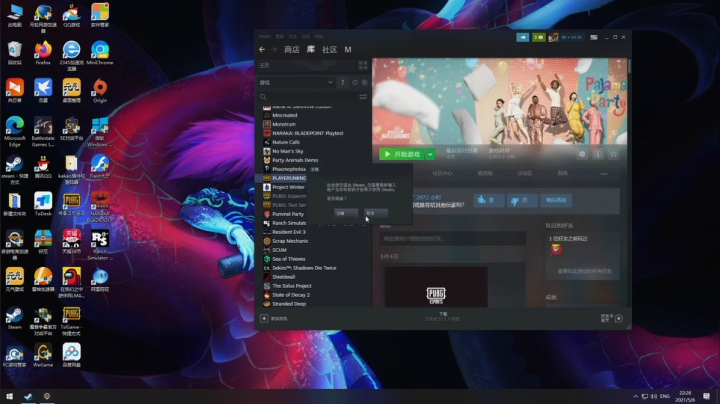Open WeGame desktop shortcut
This screenshot has height=404, width=720.
43,355
